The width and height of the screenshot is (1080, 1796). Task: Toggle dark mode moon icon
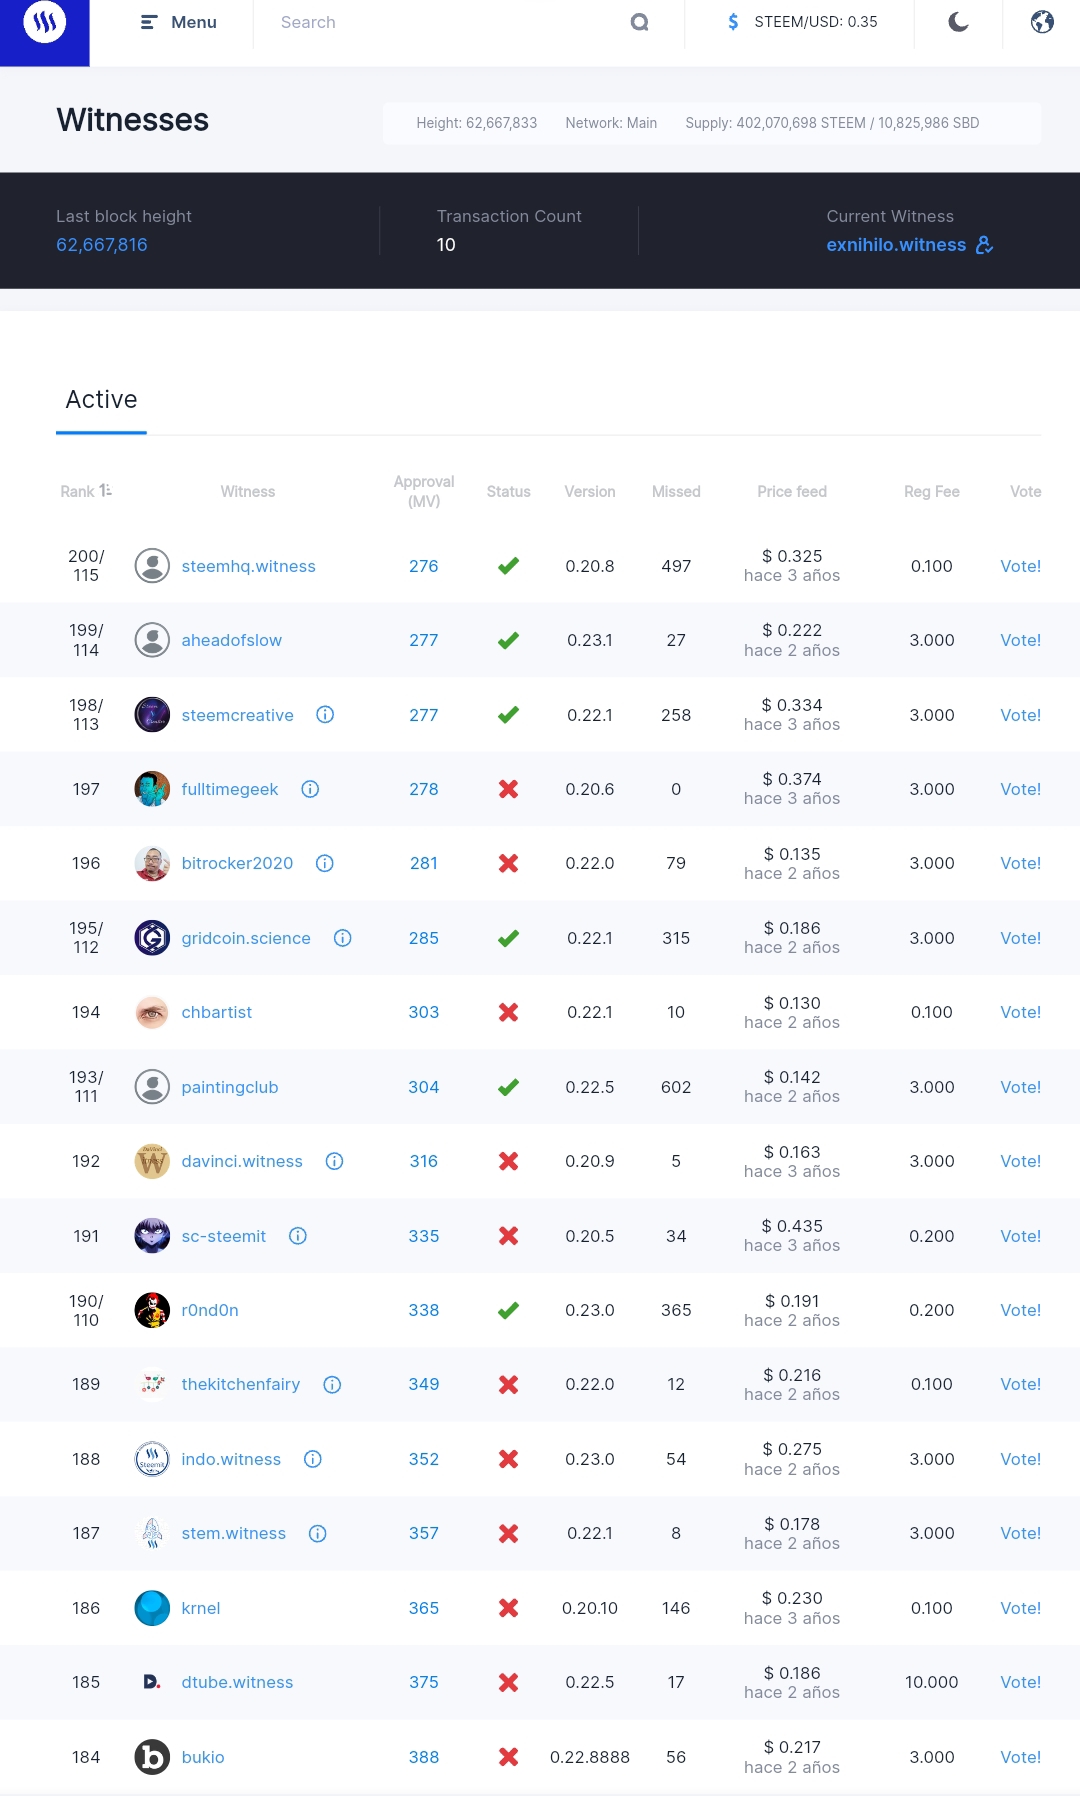(x=958, y=22)
